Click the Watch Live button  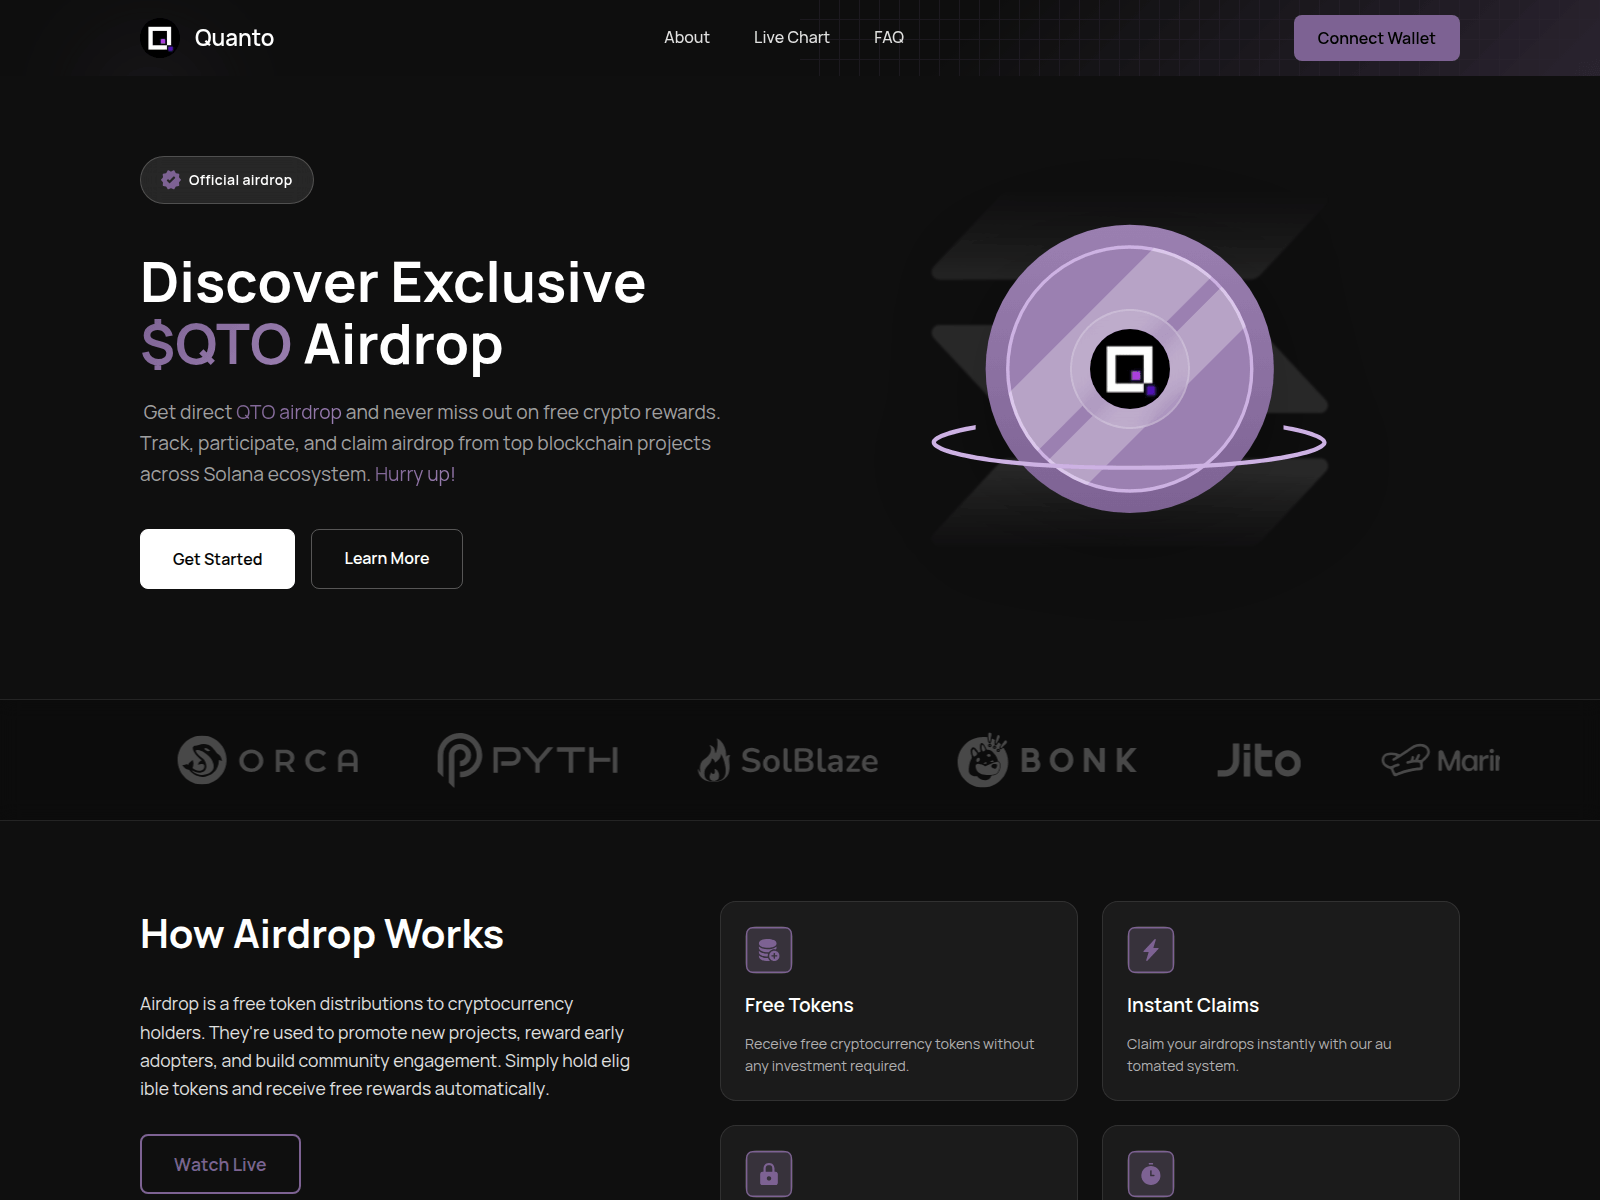pyautogui.click(x=219, y=1164)
